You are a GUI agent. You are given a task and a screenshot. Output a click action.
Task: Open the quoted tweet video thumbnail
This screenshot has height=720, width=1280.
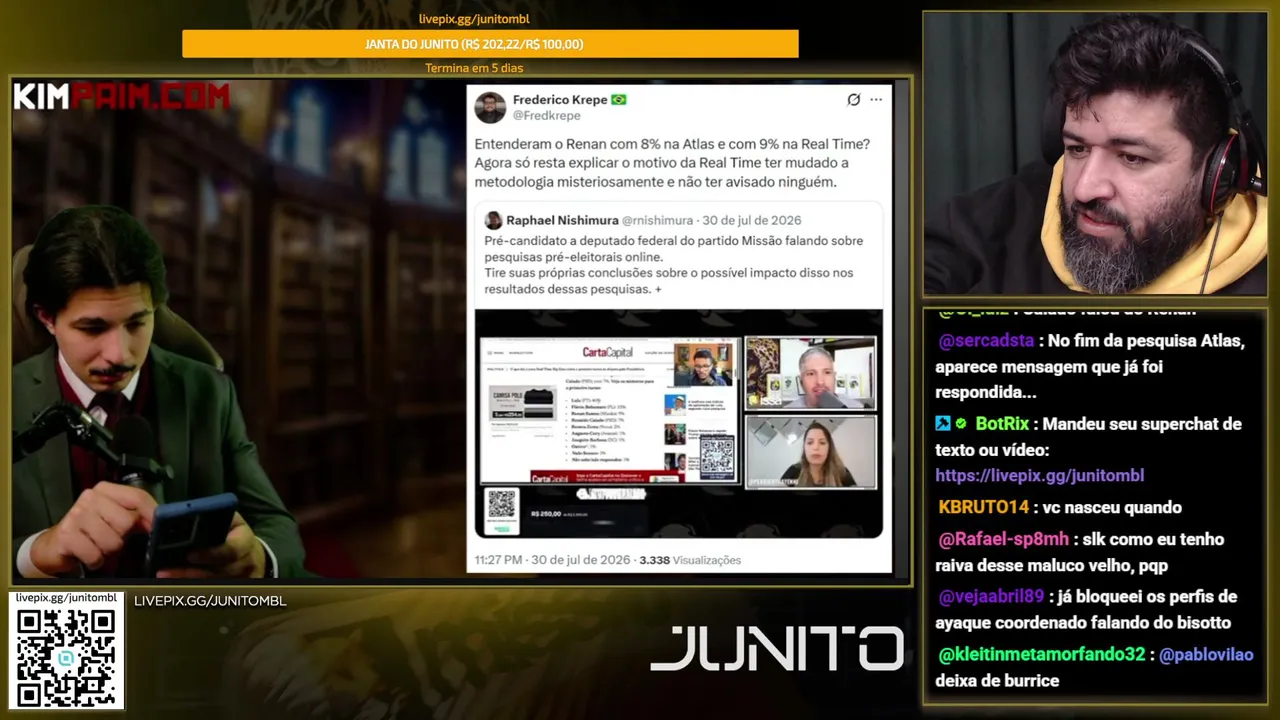pyautogui.click(x=678, y=424)
